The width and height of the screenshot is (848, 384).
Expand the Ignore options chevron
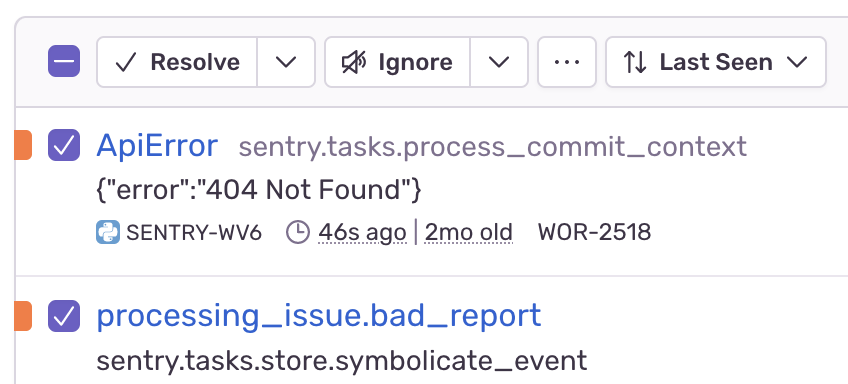tap(499, 62)
